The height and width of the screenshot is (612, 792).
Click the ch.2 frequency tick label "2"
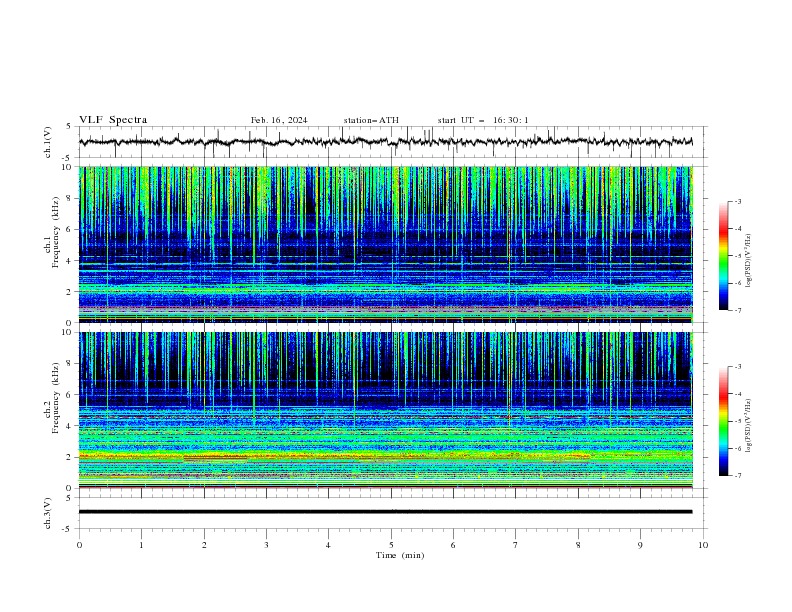click(x=71, y=457)
